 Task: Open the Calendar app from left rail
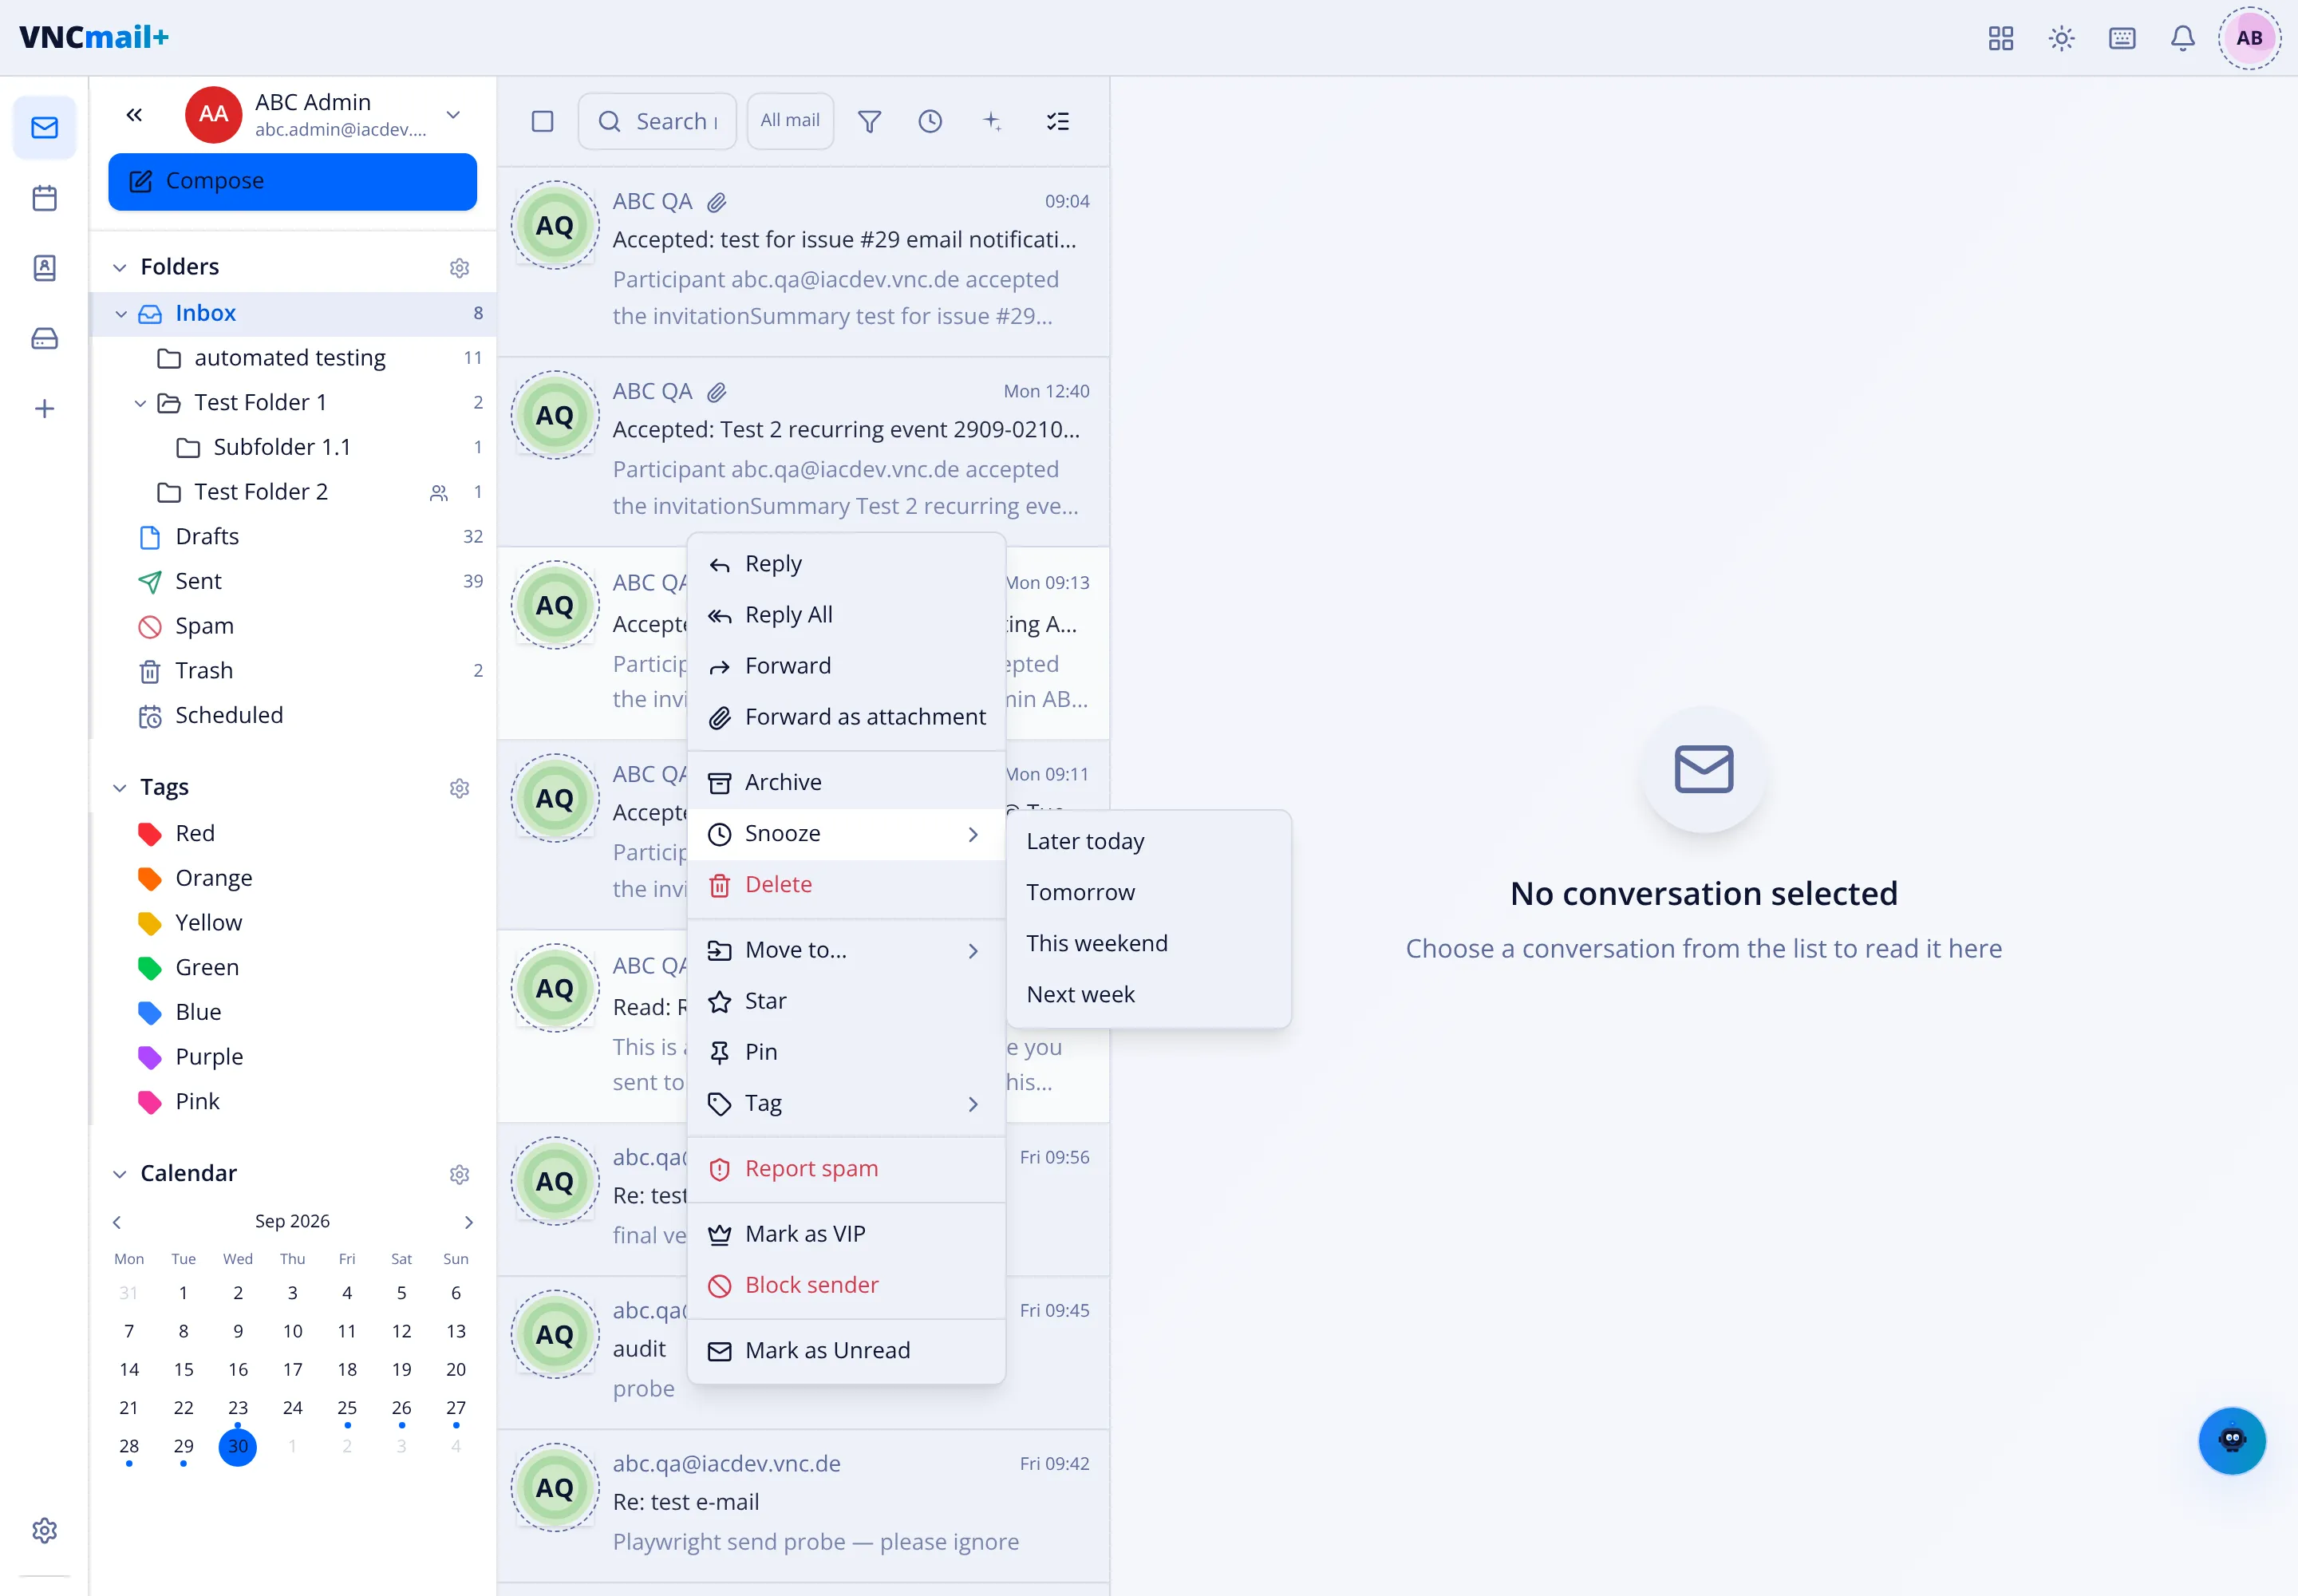click(44, 198)
